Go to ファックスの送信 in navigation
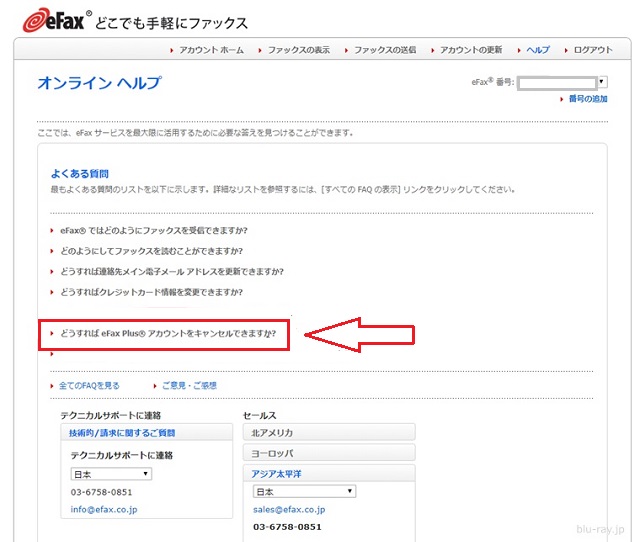Image resolution: width=640 pixels, height=542 pixels. click(x=385, y=49)
